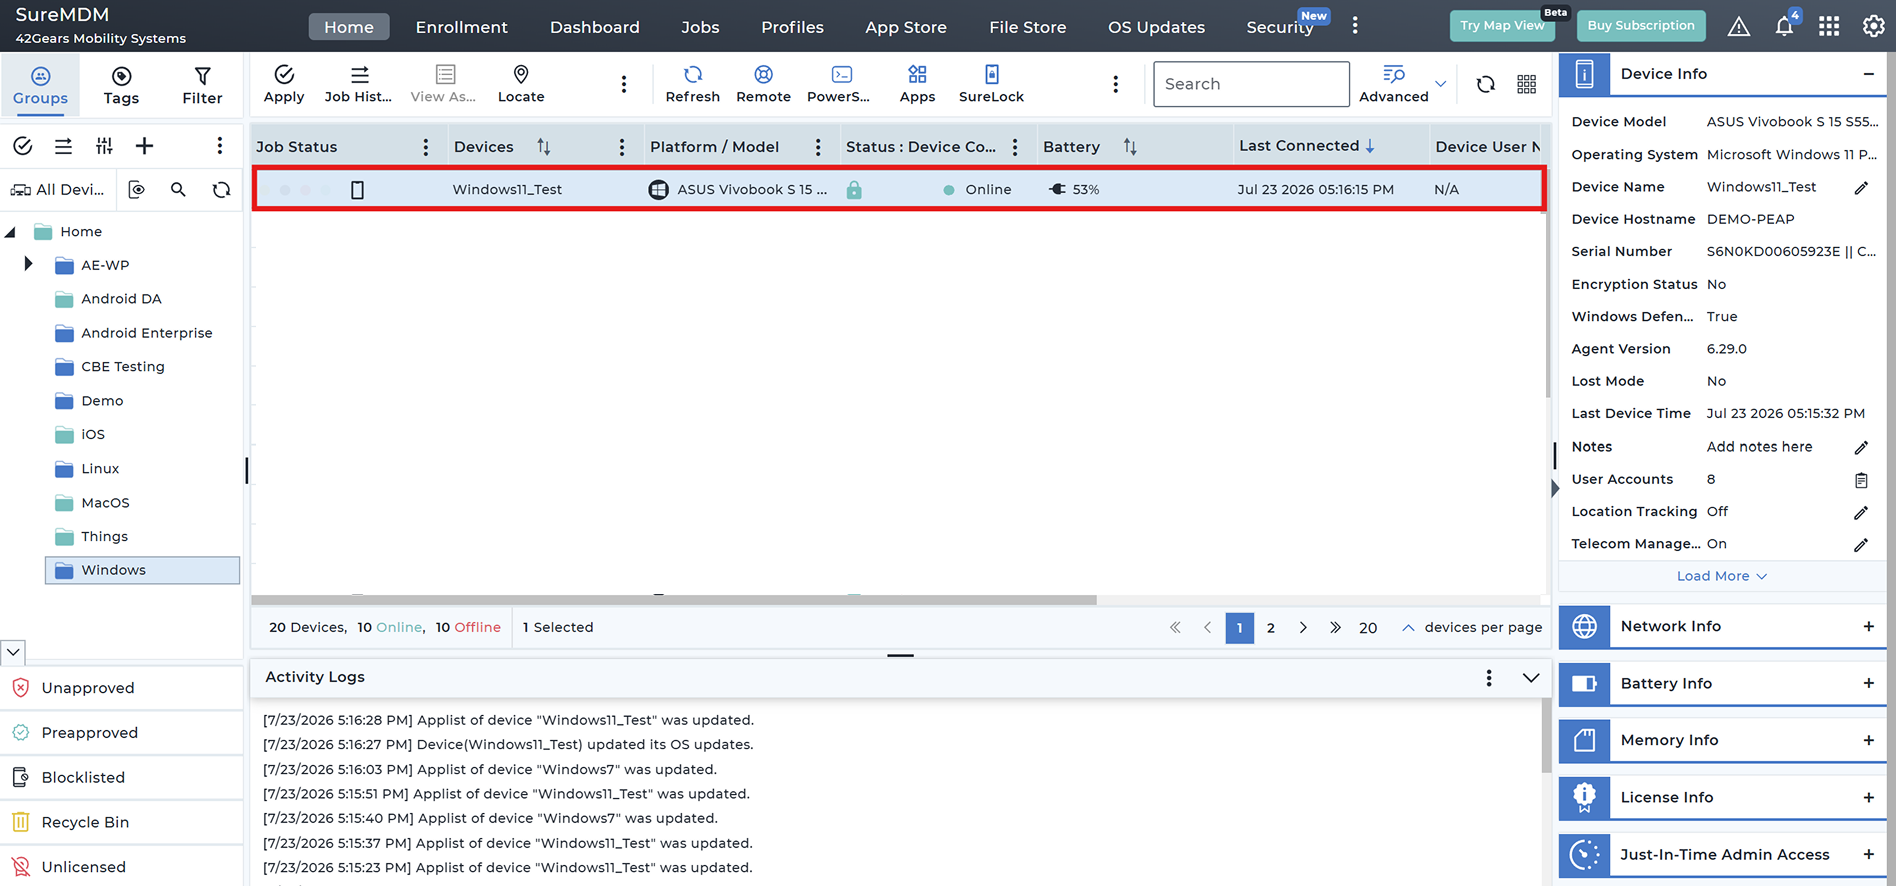Edit the Device Name field
The width and height of the screenshot is (1896, 886).
pyautogui.click(x=1861, y=187)
